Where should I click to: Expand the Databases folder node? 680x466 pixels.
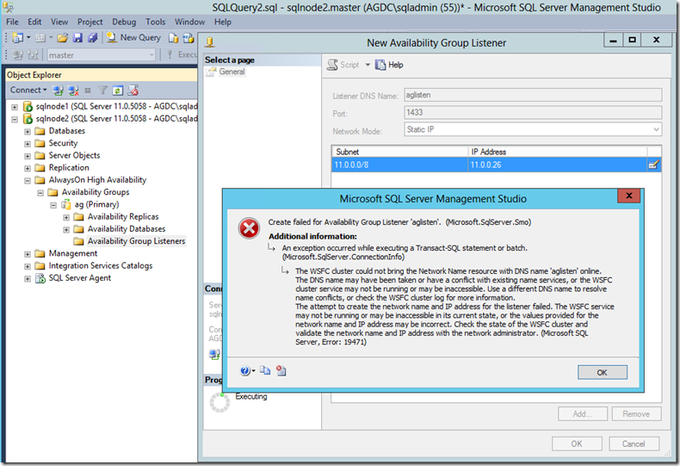click(x=27, y=131)
